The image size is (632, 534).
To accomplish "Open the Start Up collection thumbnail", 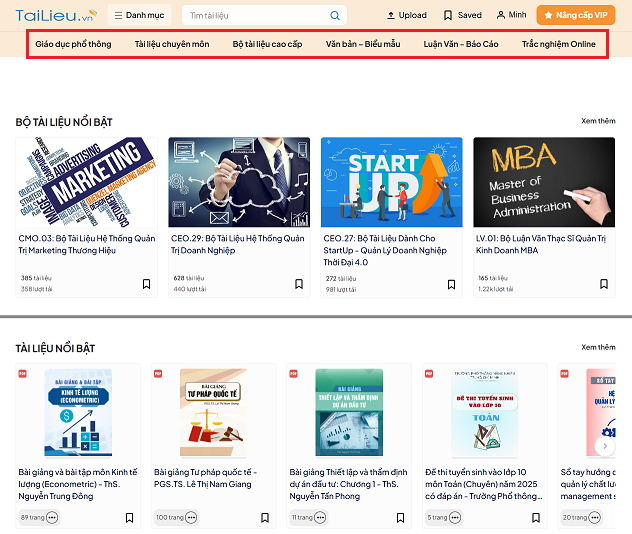I will coord(392,182).
